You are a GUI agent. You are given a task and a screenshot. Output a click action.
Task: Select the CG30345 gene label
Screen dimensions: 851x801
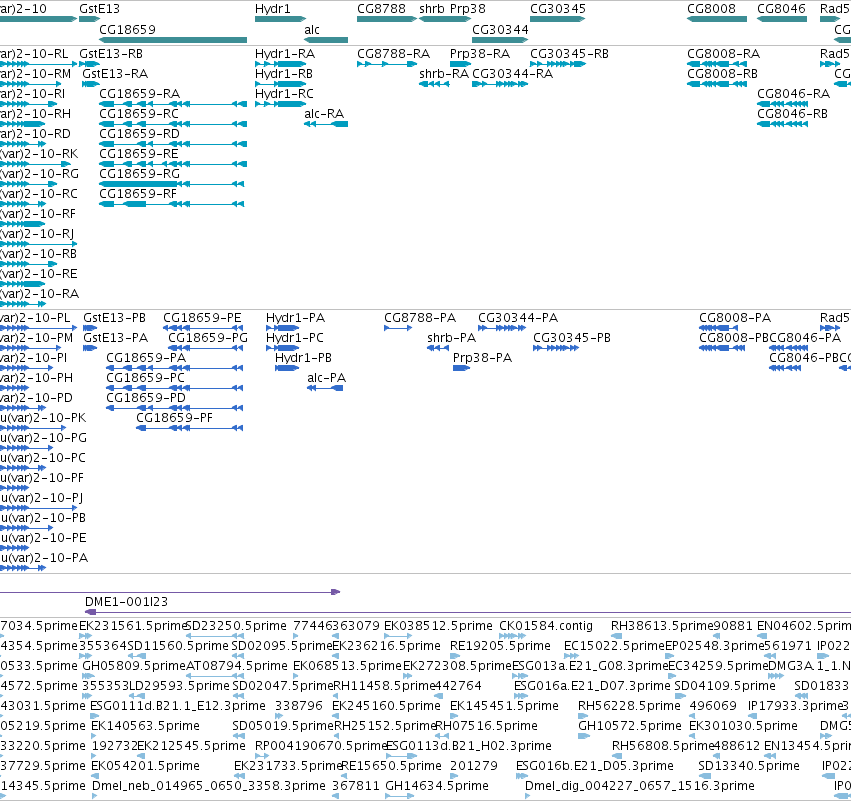(x=558, y=9)
